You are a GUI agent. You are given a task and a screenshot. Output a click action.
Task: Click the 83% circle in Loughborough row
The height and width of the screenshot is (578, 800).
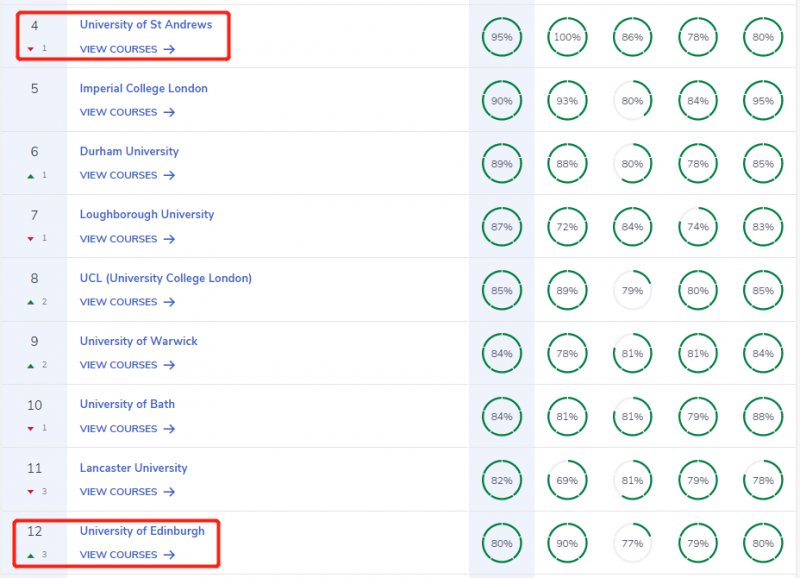763,227
